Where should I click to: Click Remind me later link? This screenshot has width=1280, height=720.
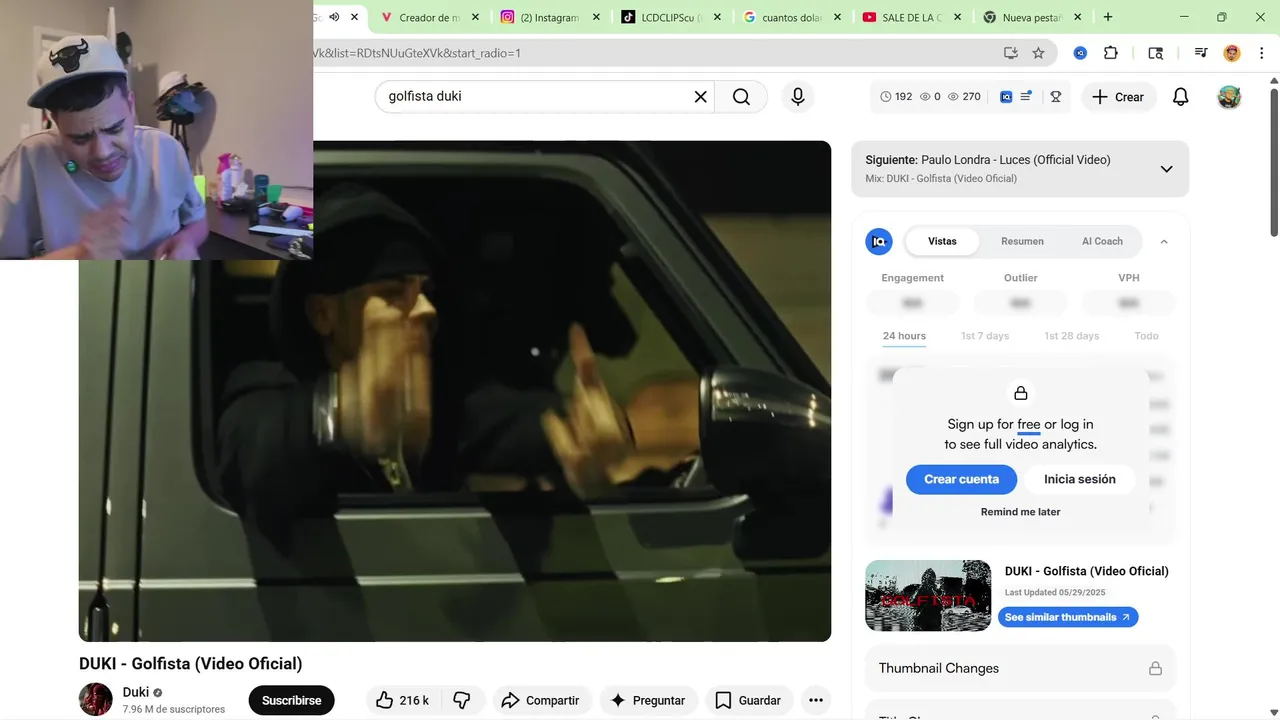[x=1020, y=512]
